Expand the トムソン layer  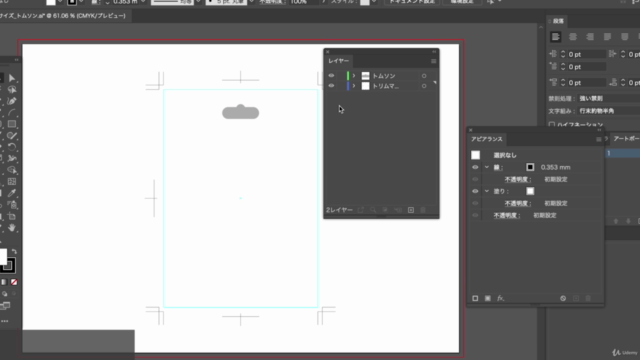coord(354,76)
